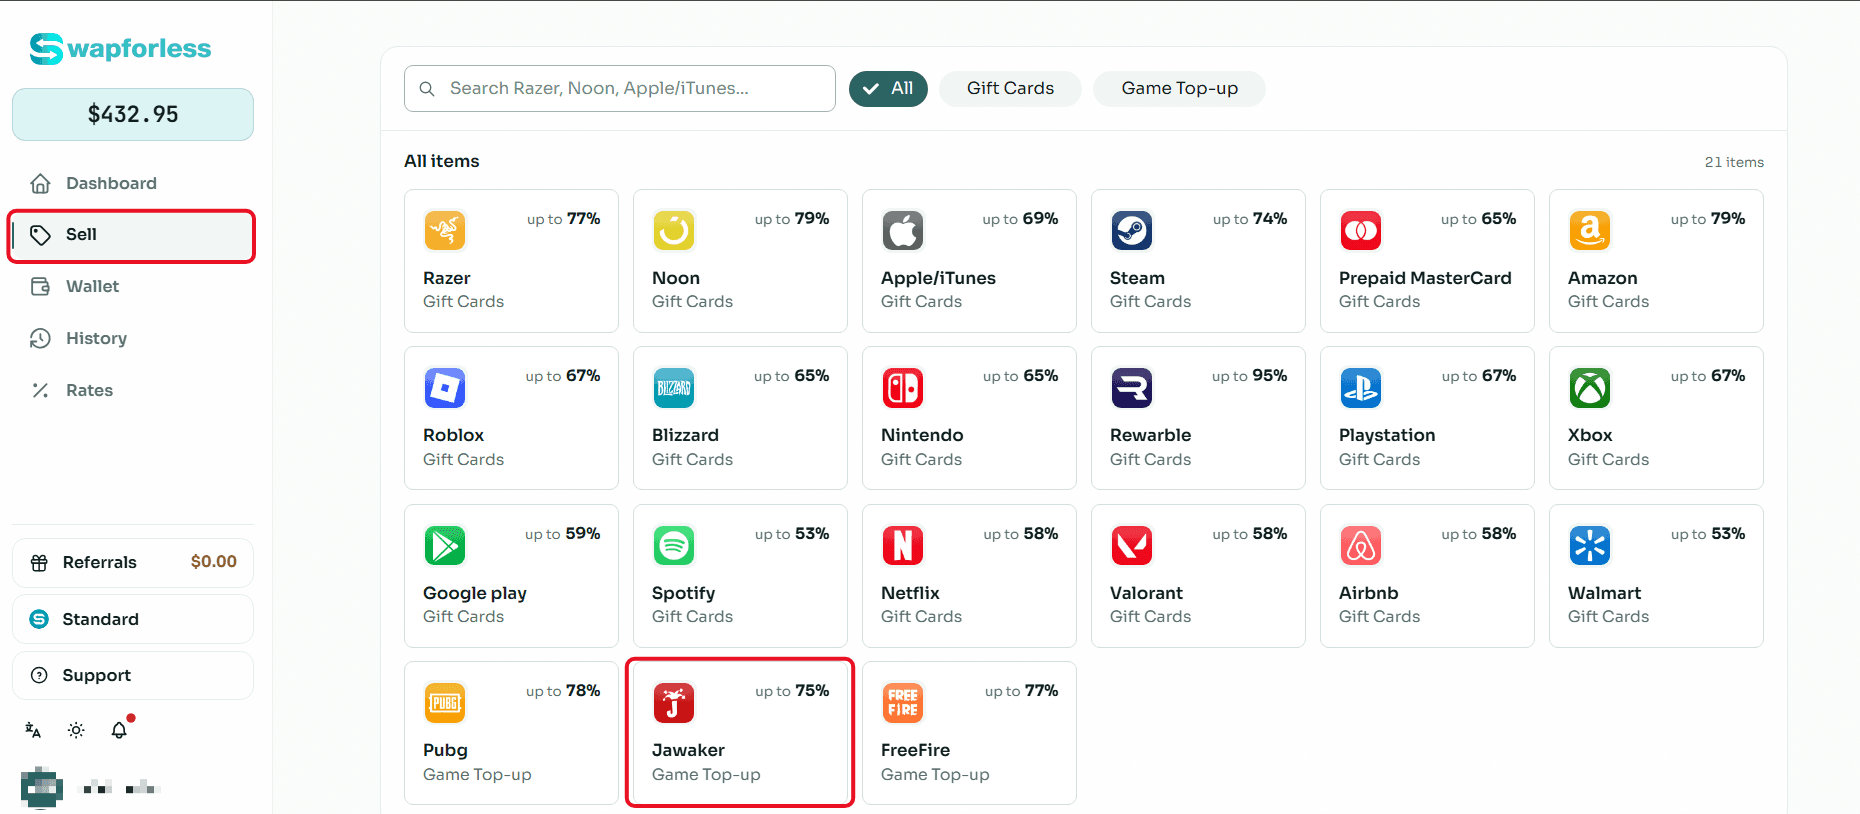Click the Amazon card title text
Viewport: 1860px width, 814px height.
tap(1602, 278)
